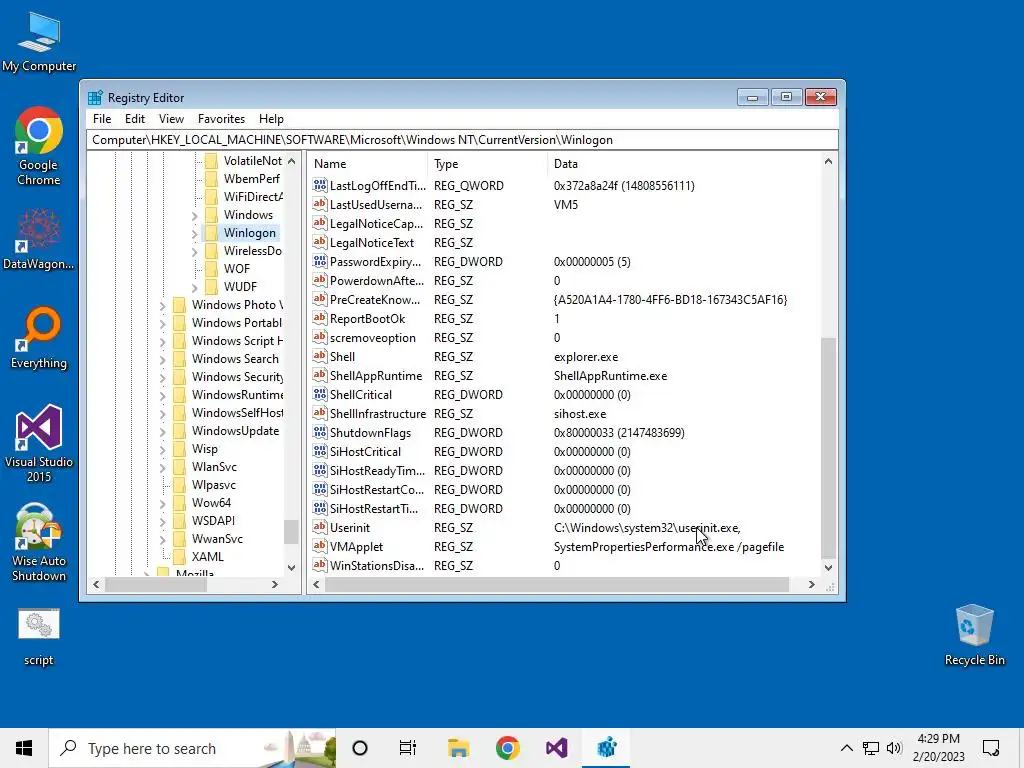Open DataWagon desktop shortcut
The height and width of the screenshot is (768, 1024).
(39, 239)
